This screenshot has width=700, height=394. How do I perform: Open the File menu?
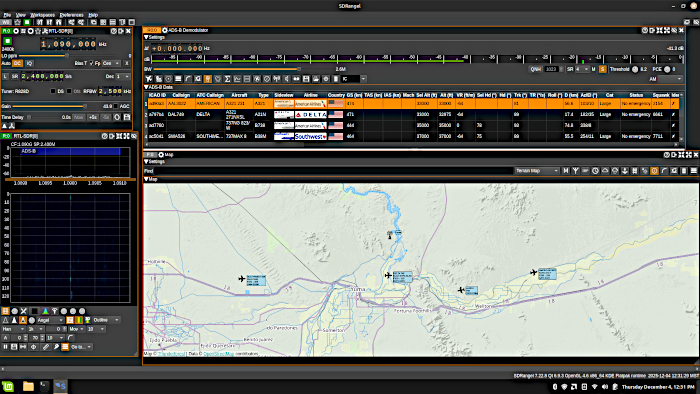click(7, 15)
